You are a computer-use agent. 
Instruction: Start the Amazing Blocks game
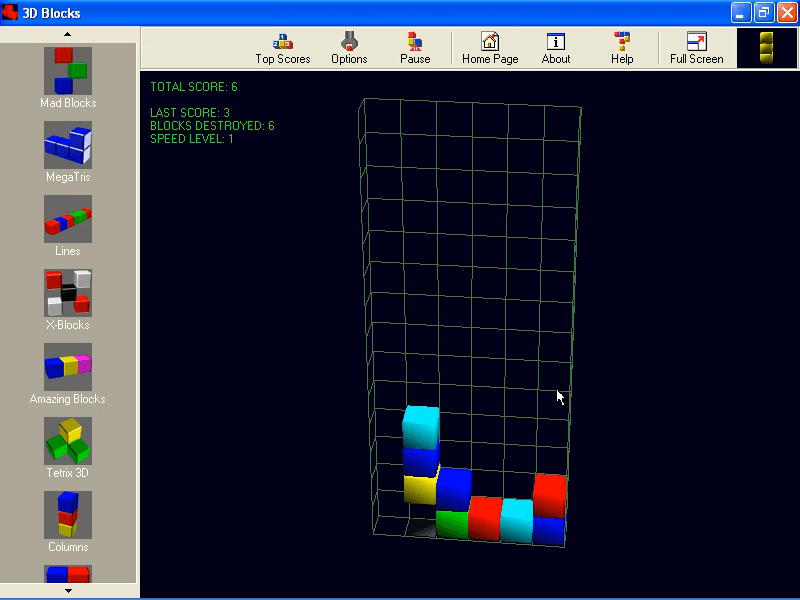(x=68, y=367)
